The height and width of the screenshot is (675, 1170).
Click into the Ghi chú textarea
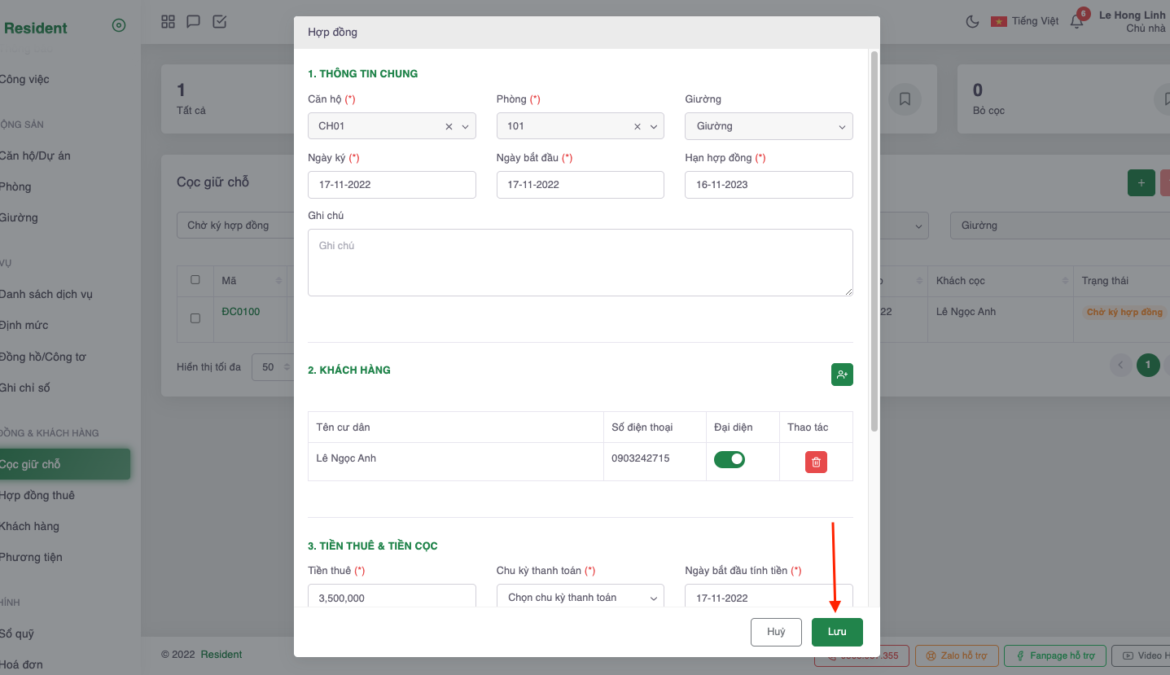(580, 262)
